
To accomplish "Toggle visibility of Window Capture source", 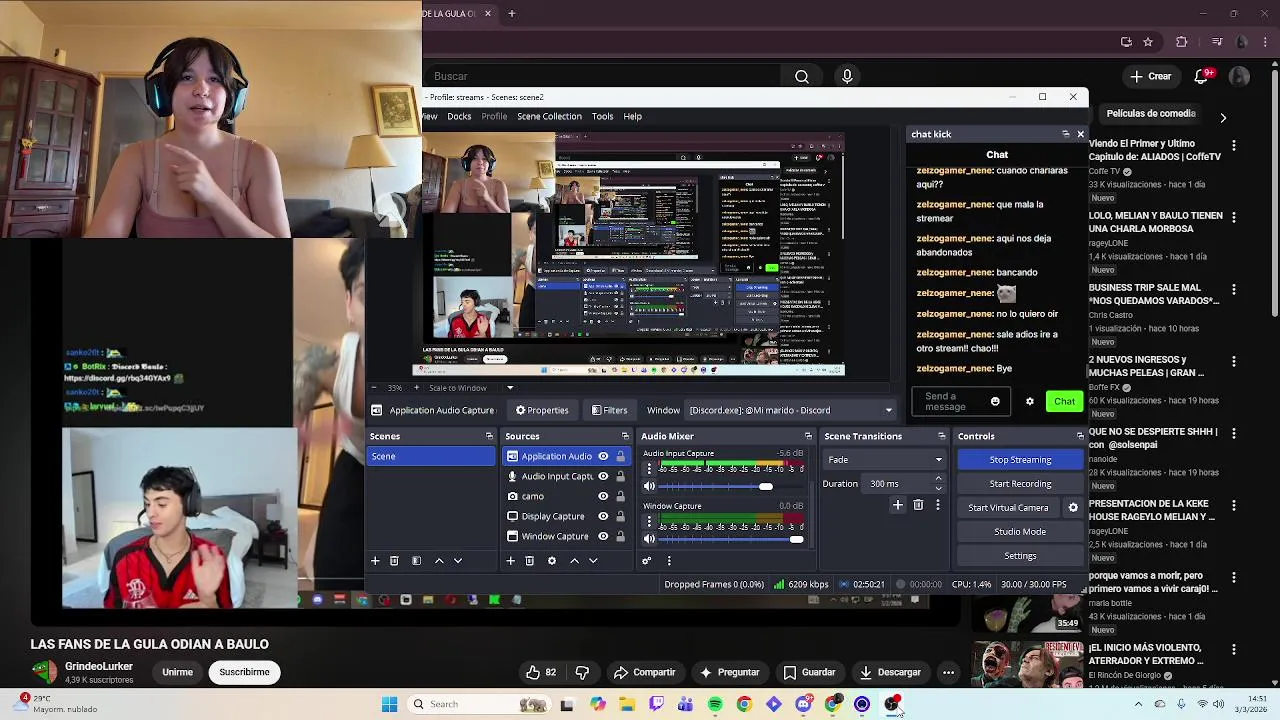I will coord(603,536).
